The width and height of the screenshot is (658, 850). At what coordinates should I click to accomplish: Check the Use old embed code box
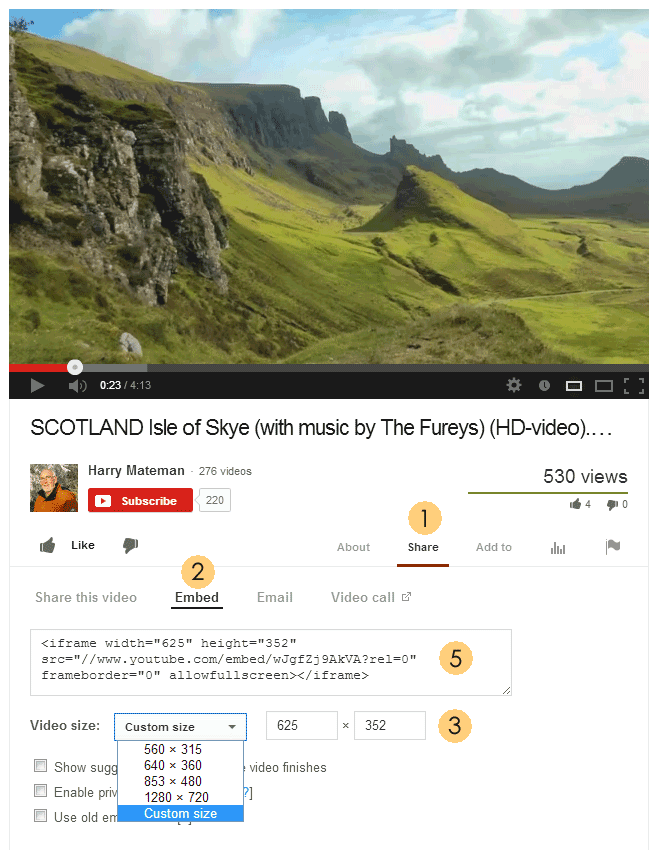[41, 815]
